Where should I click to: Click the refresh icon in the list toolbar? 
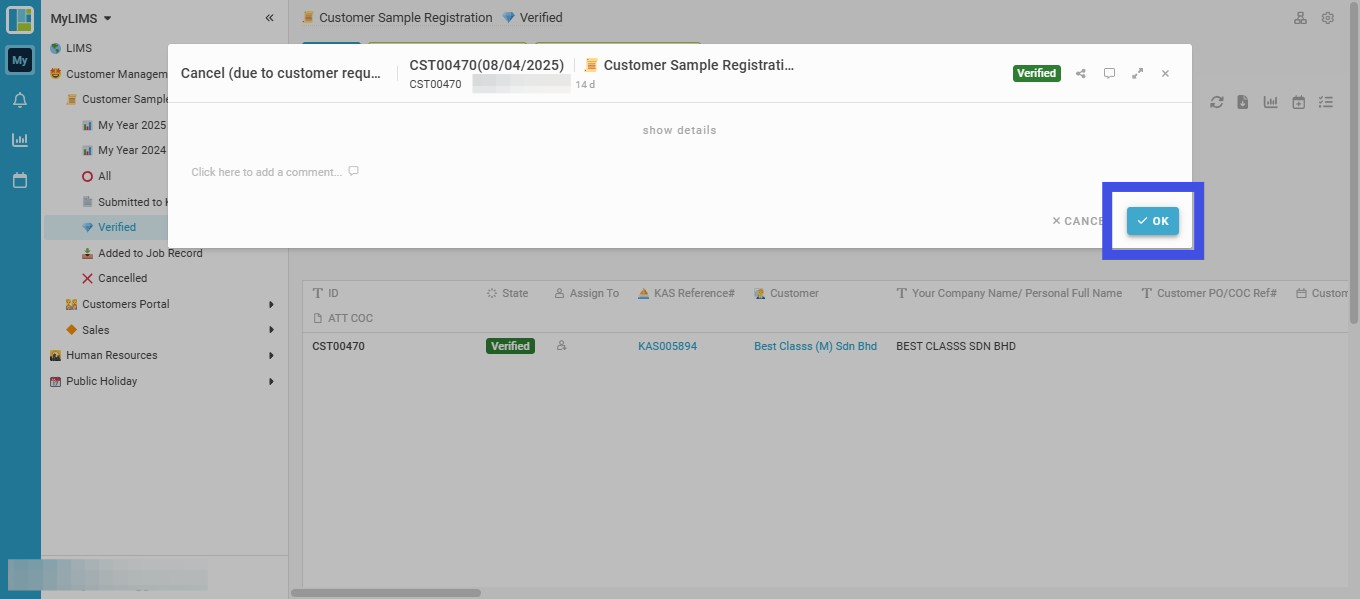point(1217,102)
